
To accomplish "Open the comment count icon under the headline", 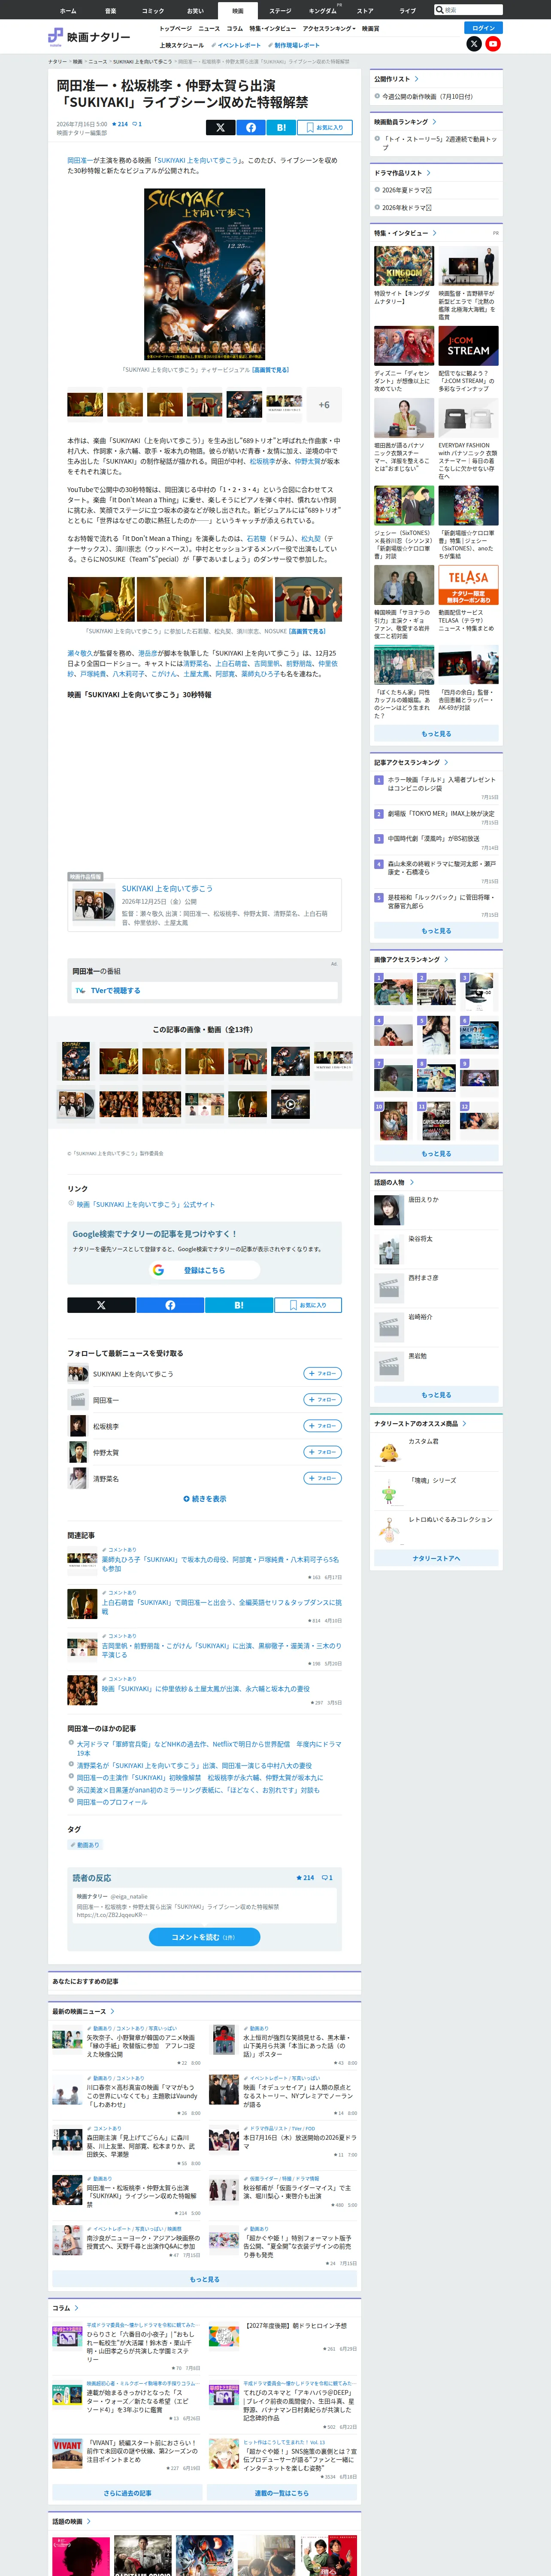I will pyautogui.click(x=137, y=124).
